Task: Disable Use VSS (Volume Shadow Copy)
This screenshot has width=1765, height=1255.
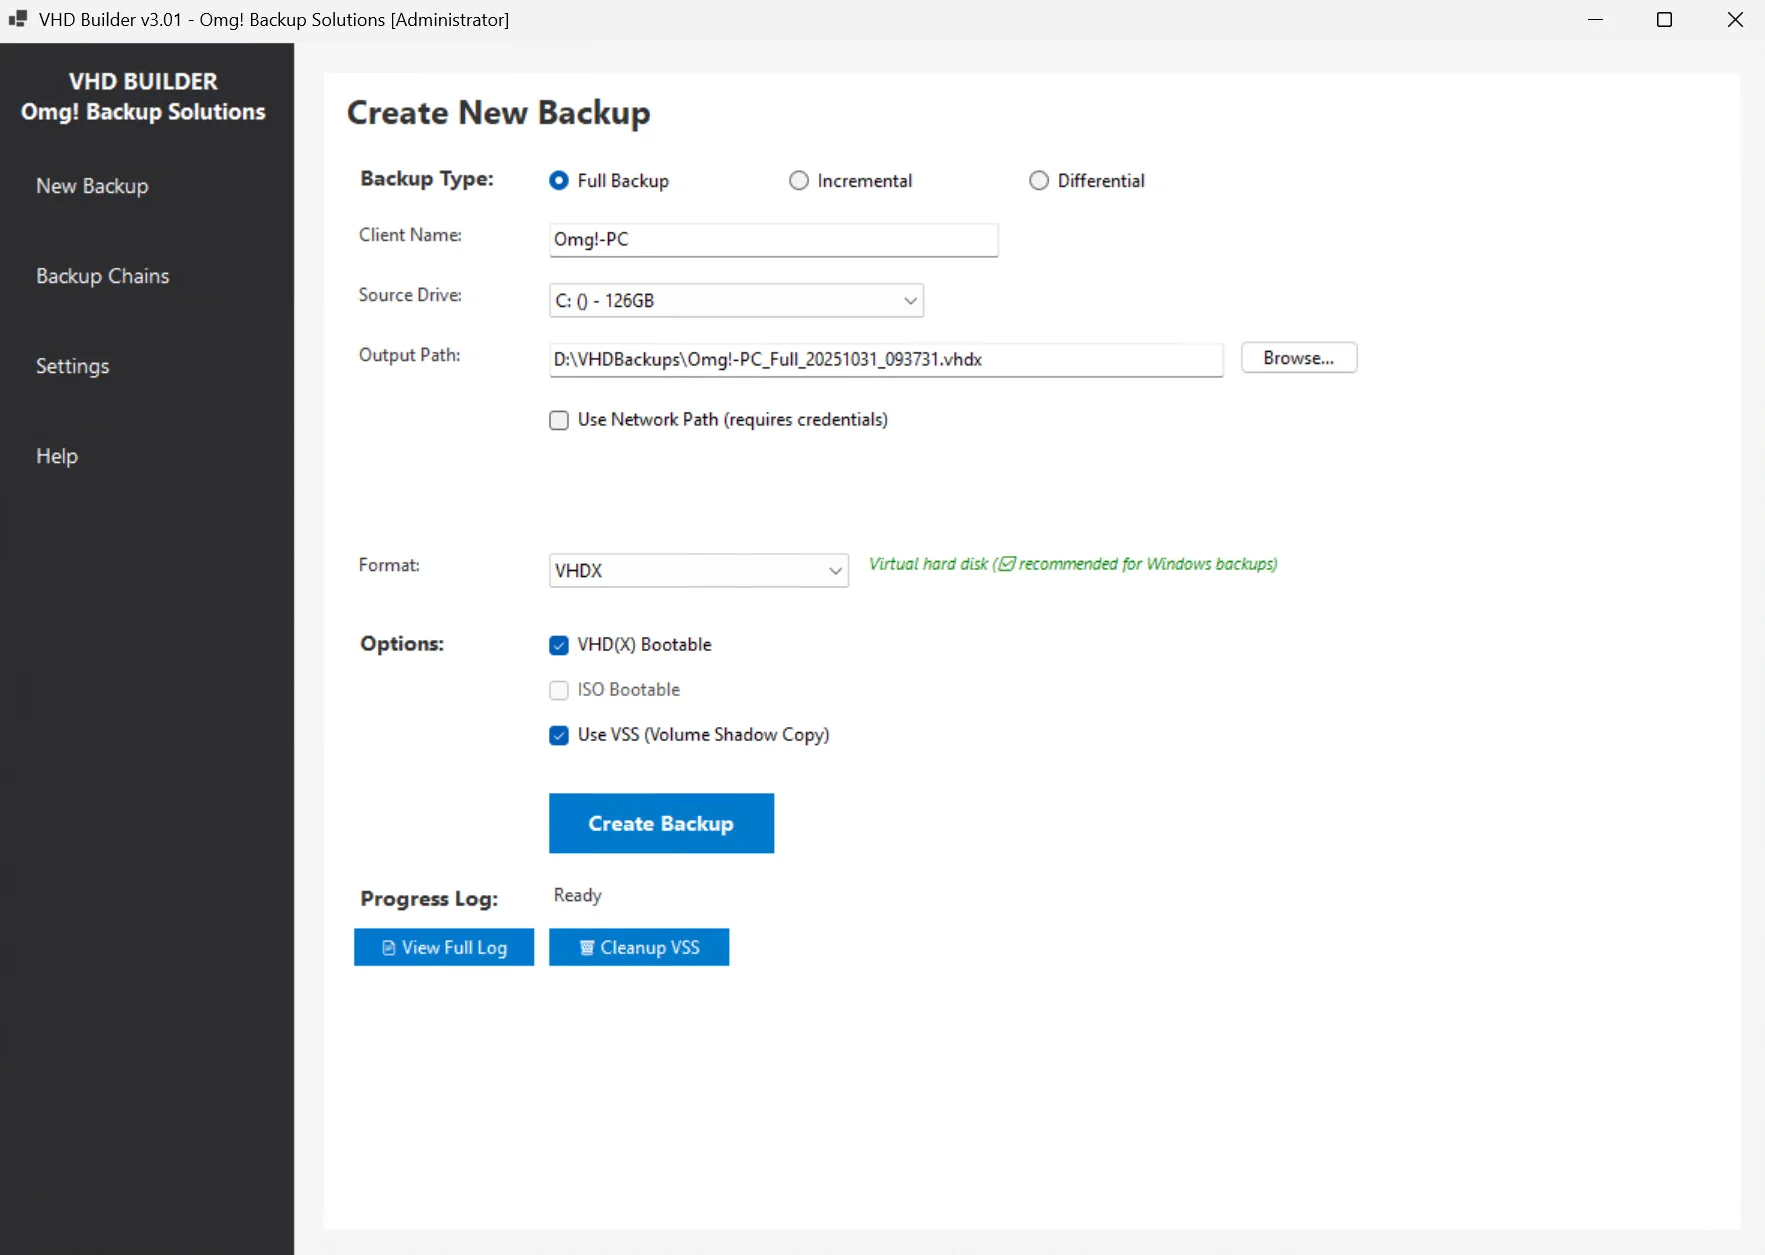Action: pyautogui.click(x=559, y=735)
